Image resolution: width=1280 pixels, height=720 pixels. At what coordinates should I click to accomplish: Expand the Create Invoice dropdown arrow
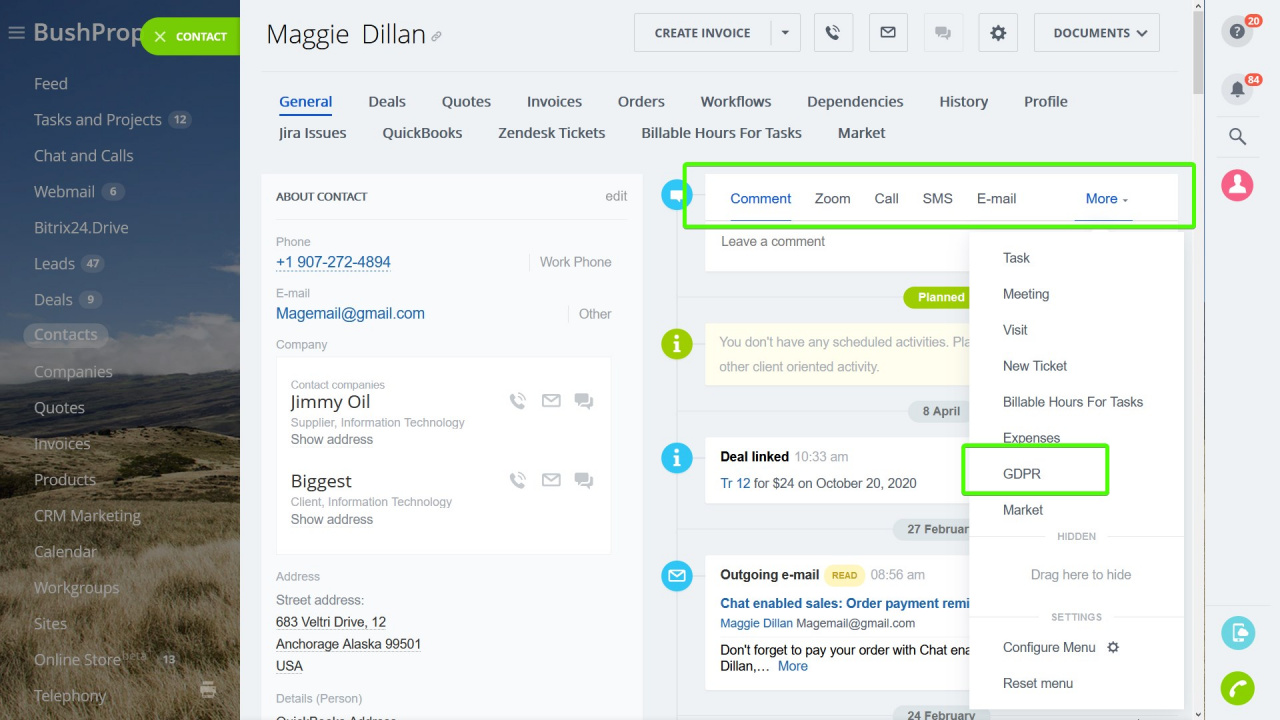785,33
